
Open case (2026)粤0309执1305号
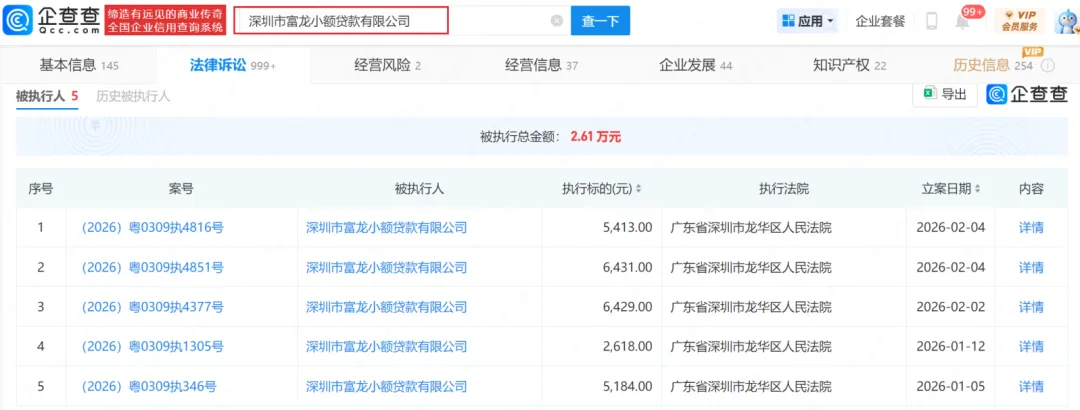[152, 346]
